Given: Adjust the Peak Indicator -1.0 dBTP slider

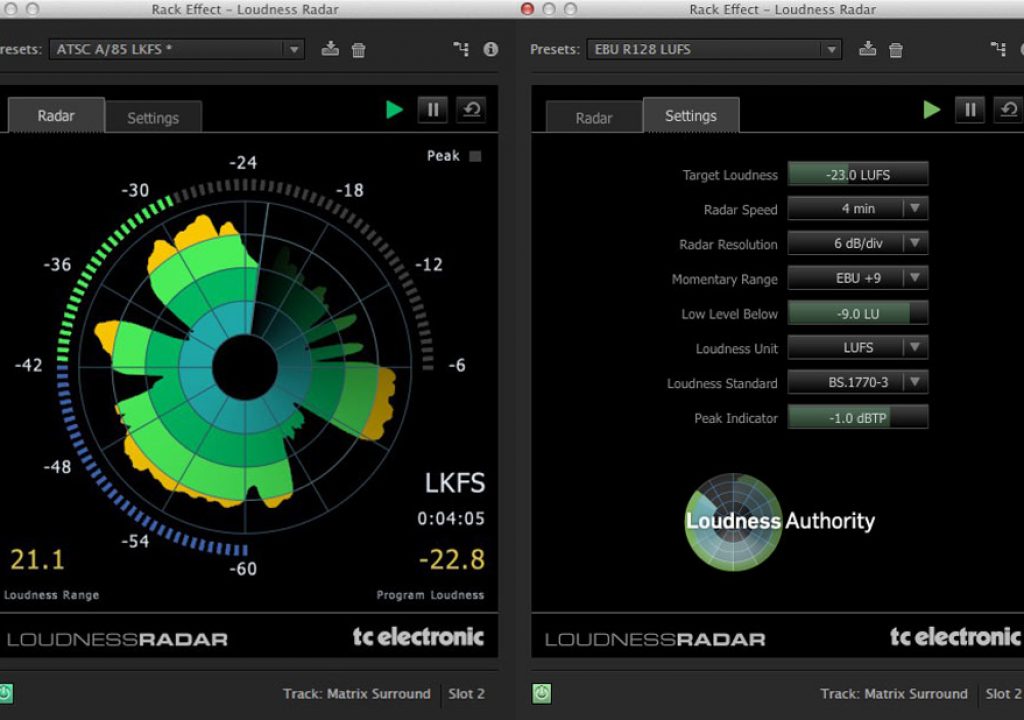Looking at the screenshot, I should click(x=857, y=417).
